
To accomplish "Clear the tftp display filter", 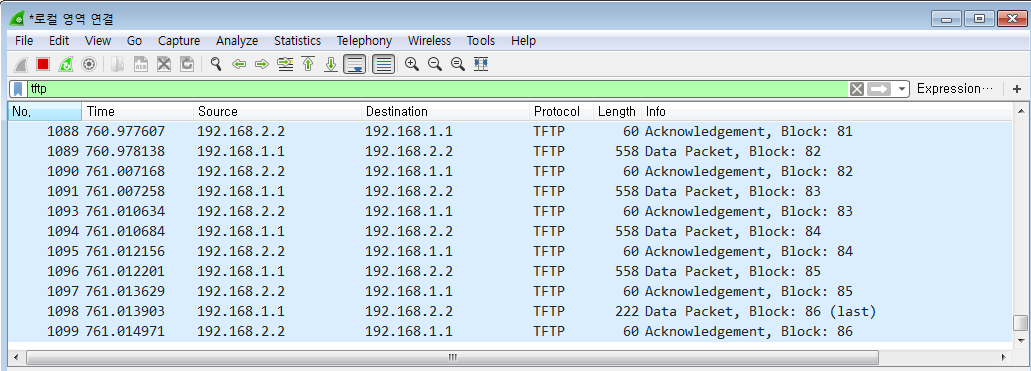I will [856, 89].
